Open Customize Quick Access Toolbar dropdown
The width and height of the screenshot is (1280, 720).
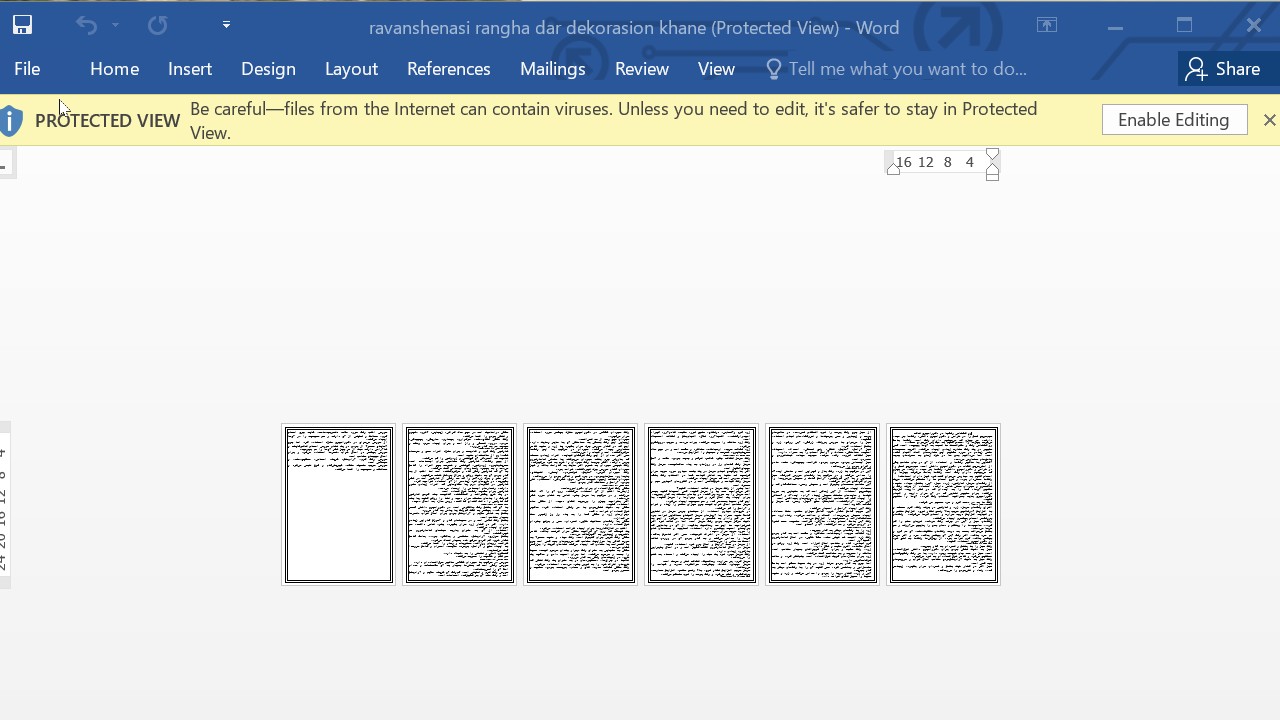coord(226,25)
